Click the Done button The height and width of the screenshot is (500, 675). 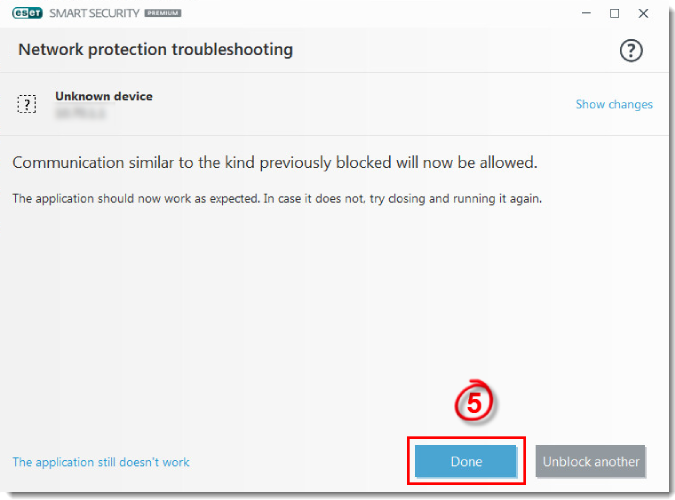tap(466, 461)
